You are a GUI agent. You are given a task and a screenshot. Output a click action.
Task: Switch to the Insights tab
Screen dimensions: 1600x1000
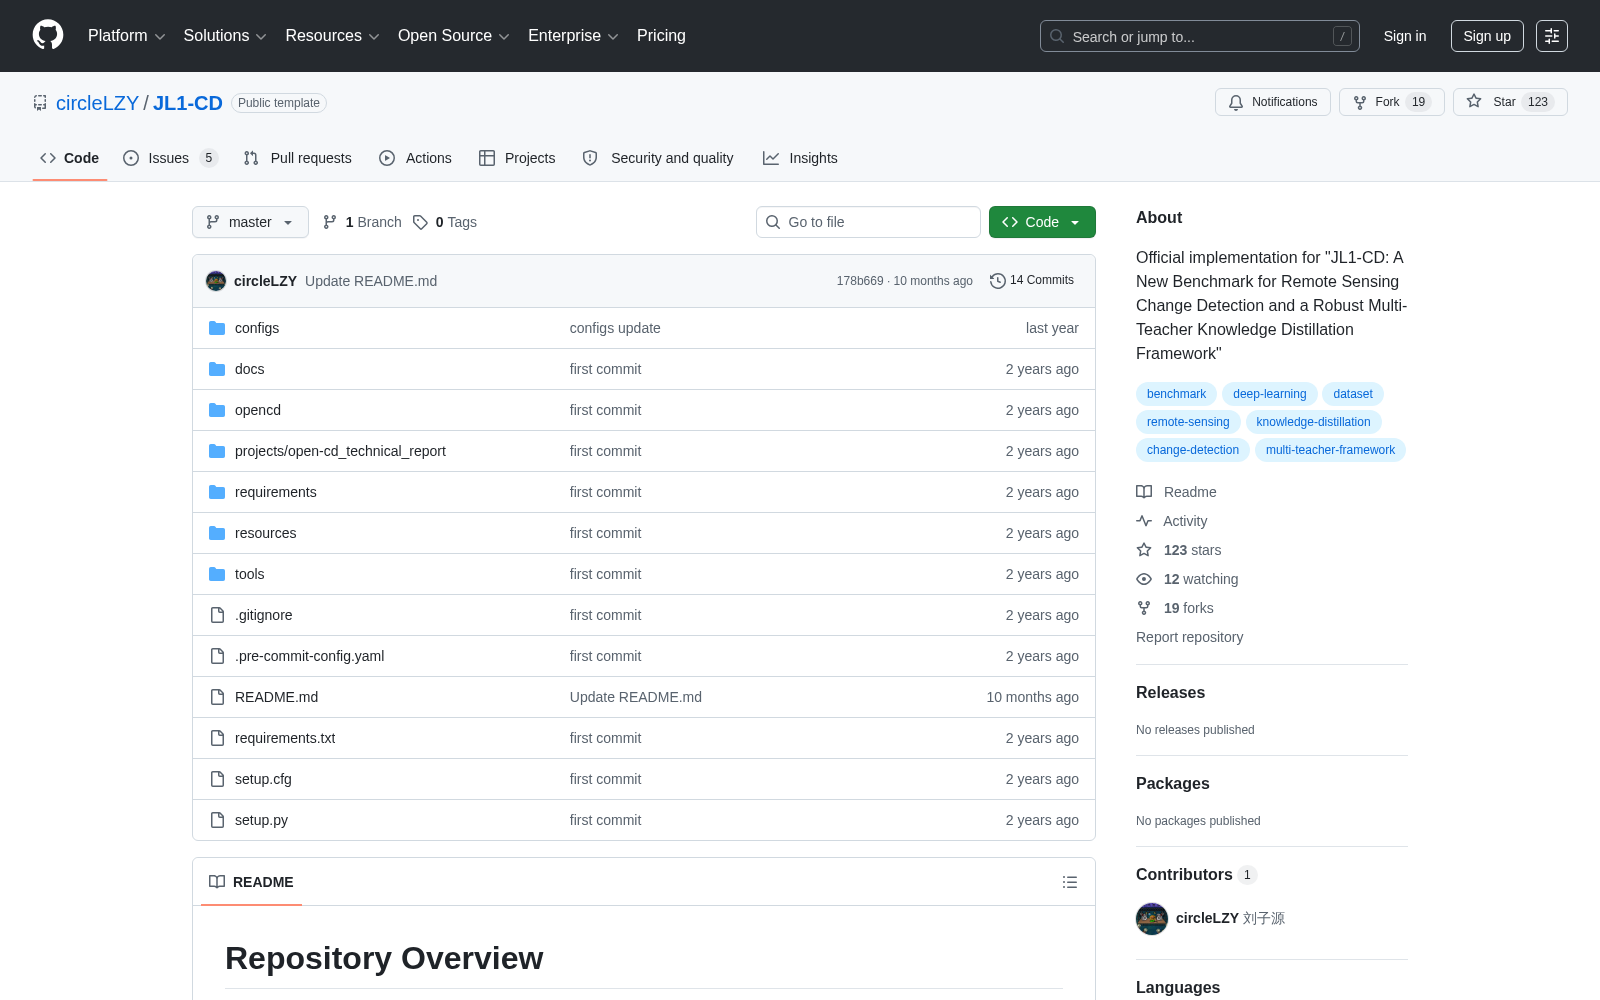tap(800, 158)
